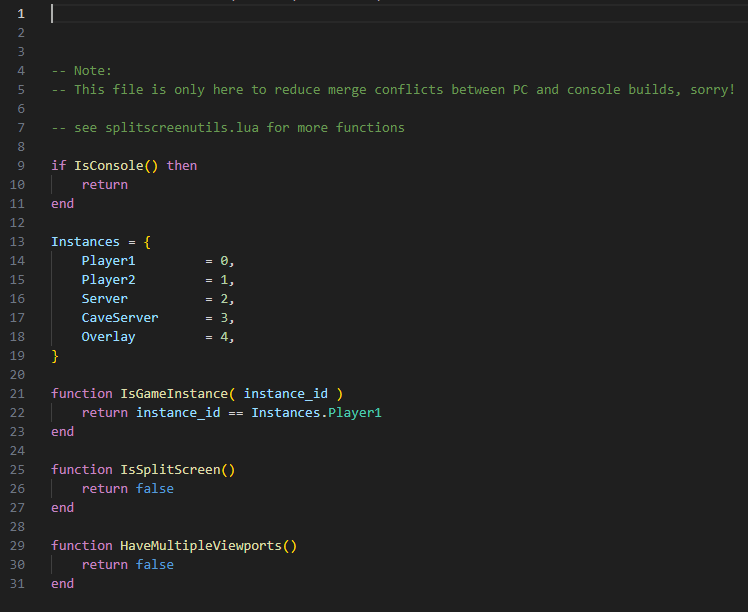Image resolution: width=748 pixels, height=612 pixels.
Task: Click the Server key on line 16
Action: tap(104, 299)
